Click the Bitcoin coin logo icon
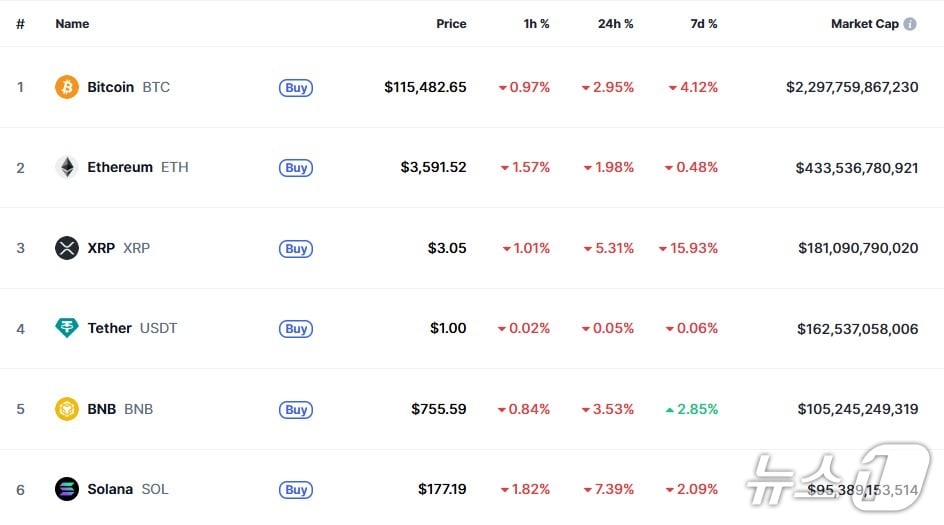Screen dimensions: 944x525 [67, 87]
